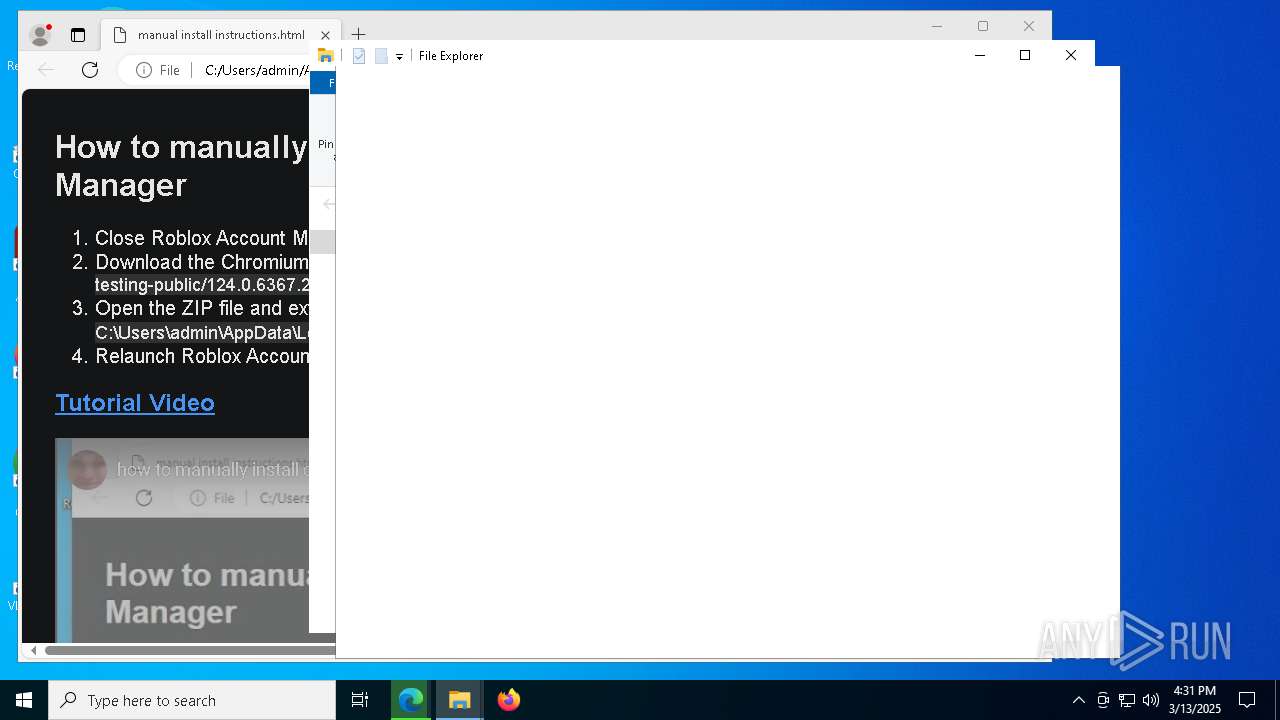Switch to Microsoft Edge on taskbar

(x=411, y=700)
